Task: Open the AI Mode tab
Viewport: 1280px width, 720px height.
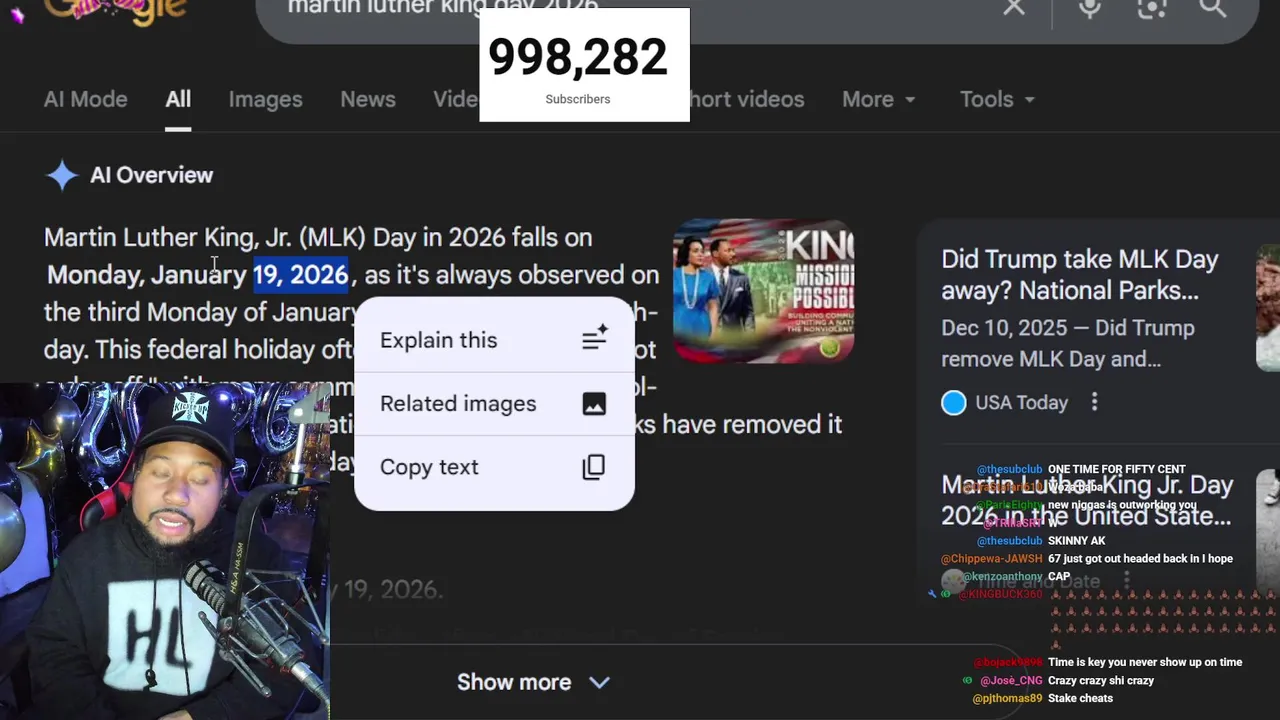Action: point(85,99)
